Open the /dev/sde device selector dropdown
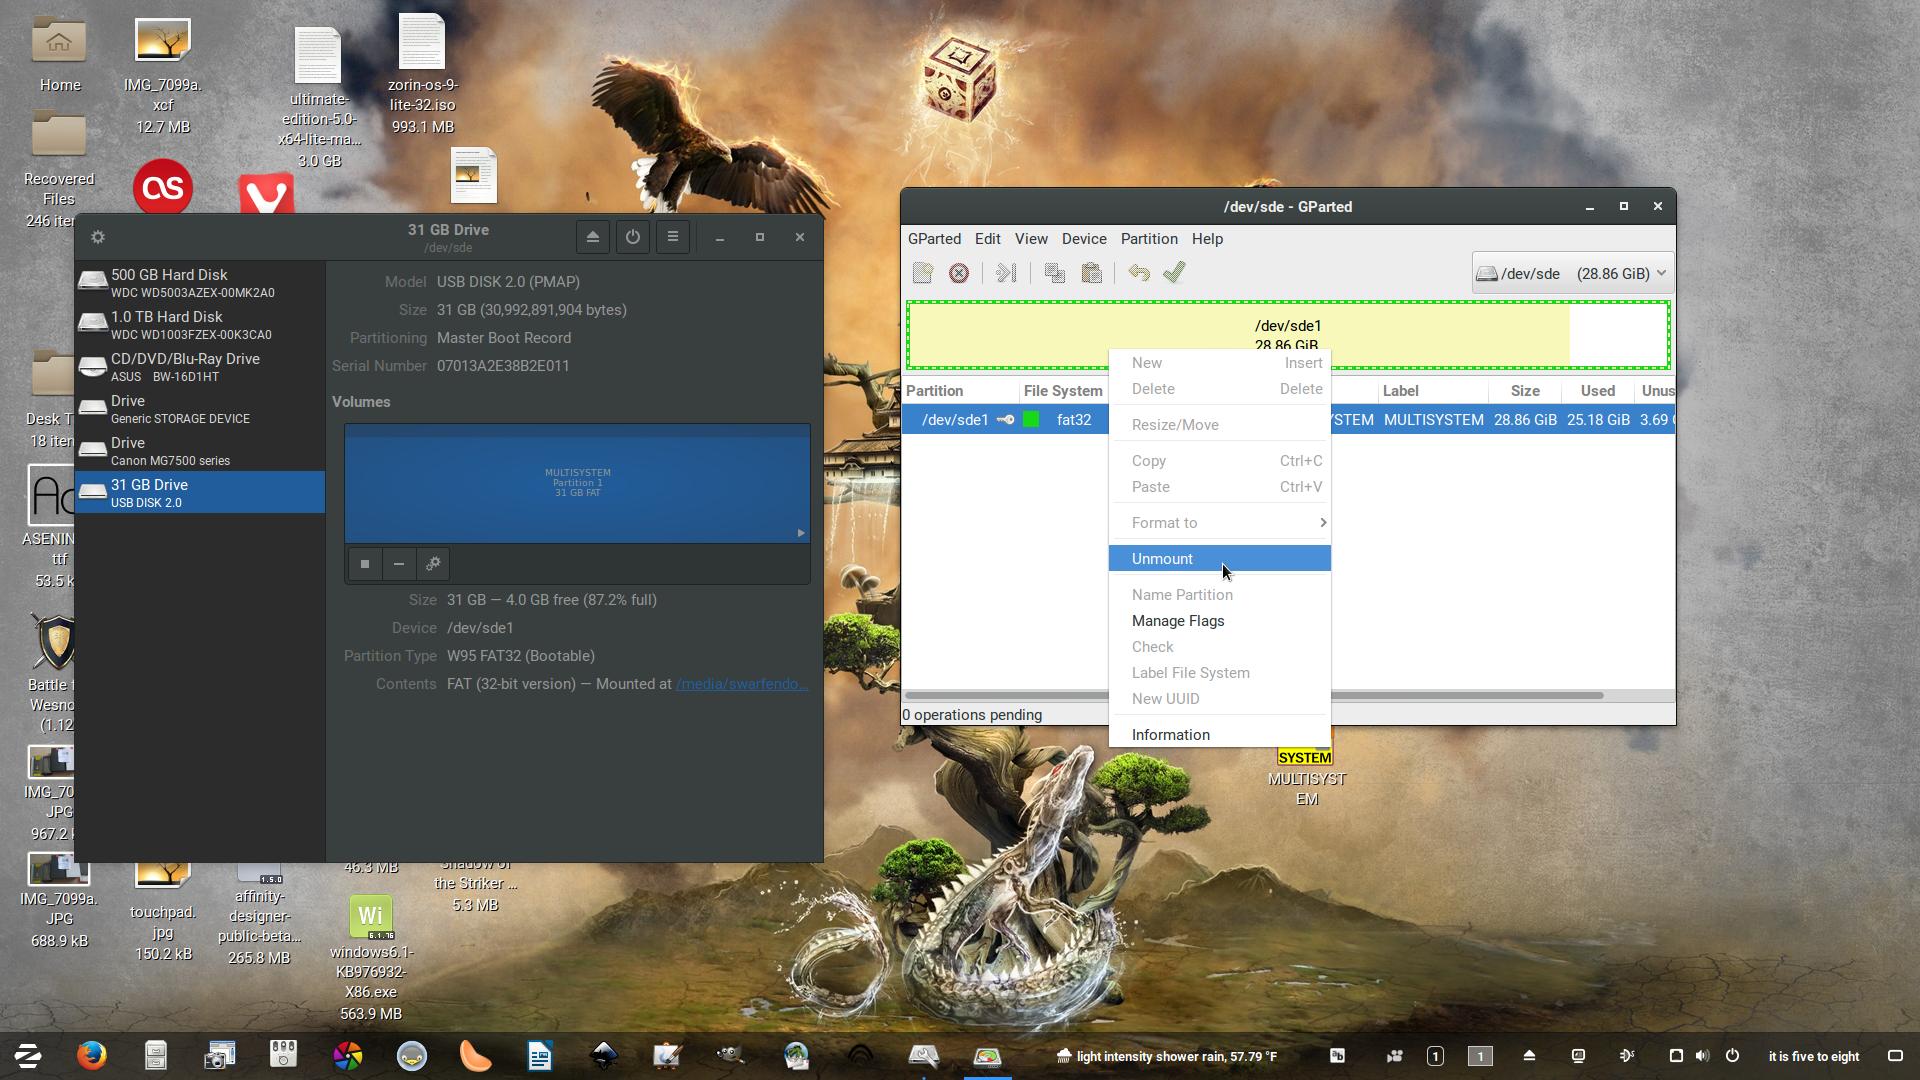 [1571, 273]
